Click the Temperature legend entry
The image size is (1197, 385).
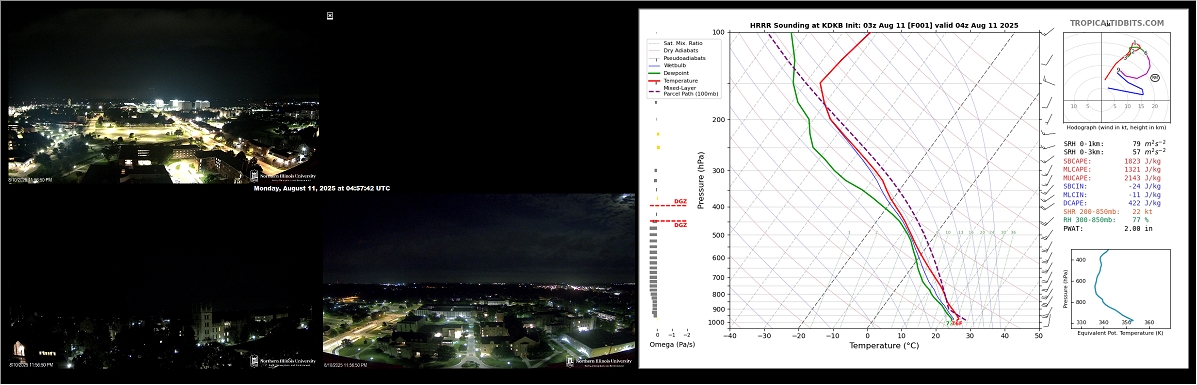[x=676, y=80]
